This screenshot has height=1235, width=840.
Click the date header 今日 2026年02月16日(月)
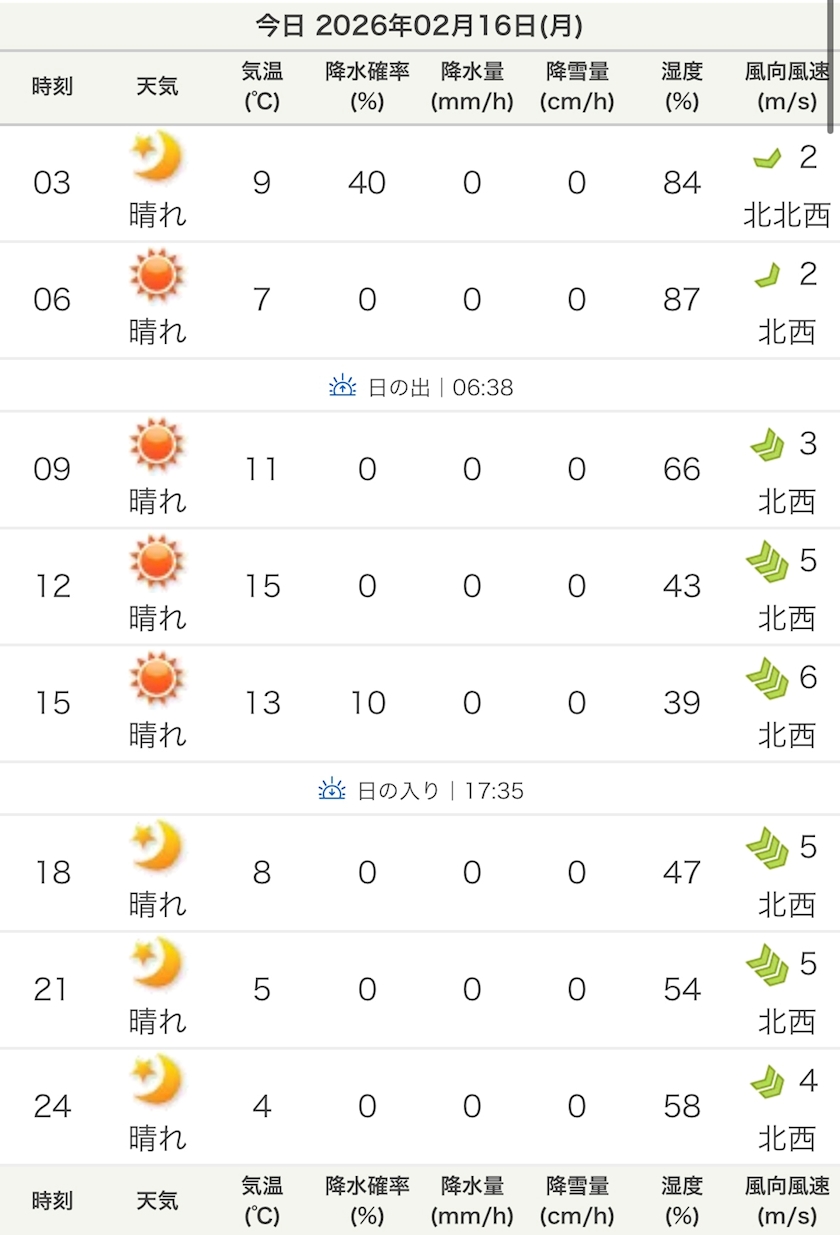tap(419, 25)
